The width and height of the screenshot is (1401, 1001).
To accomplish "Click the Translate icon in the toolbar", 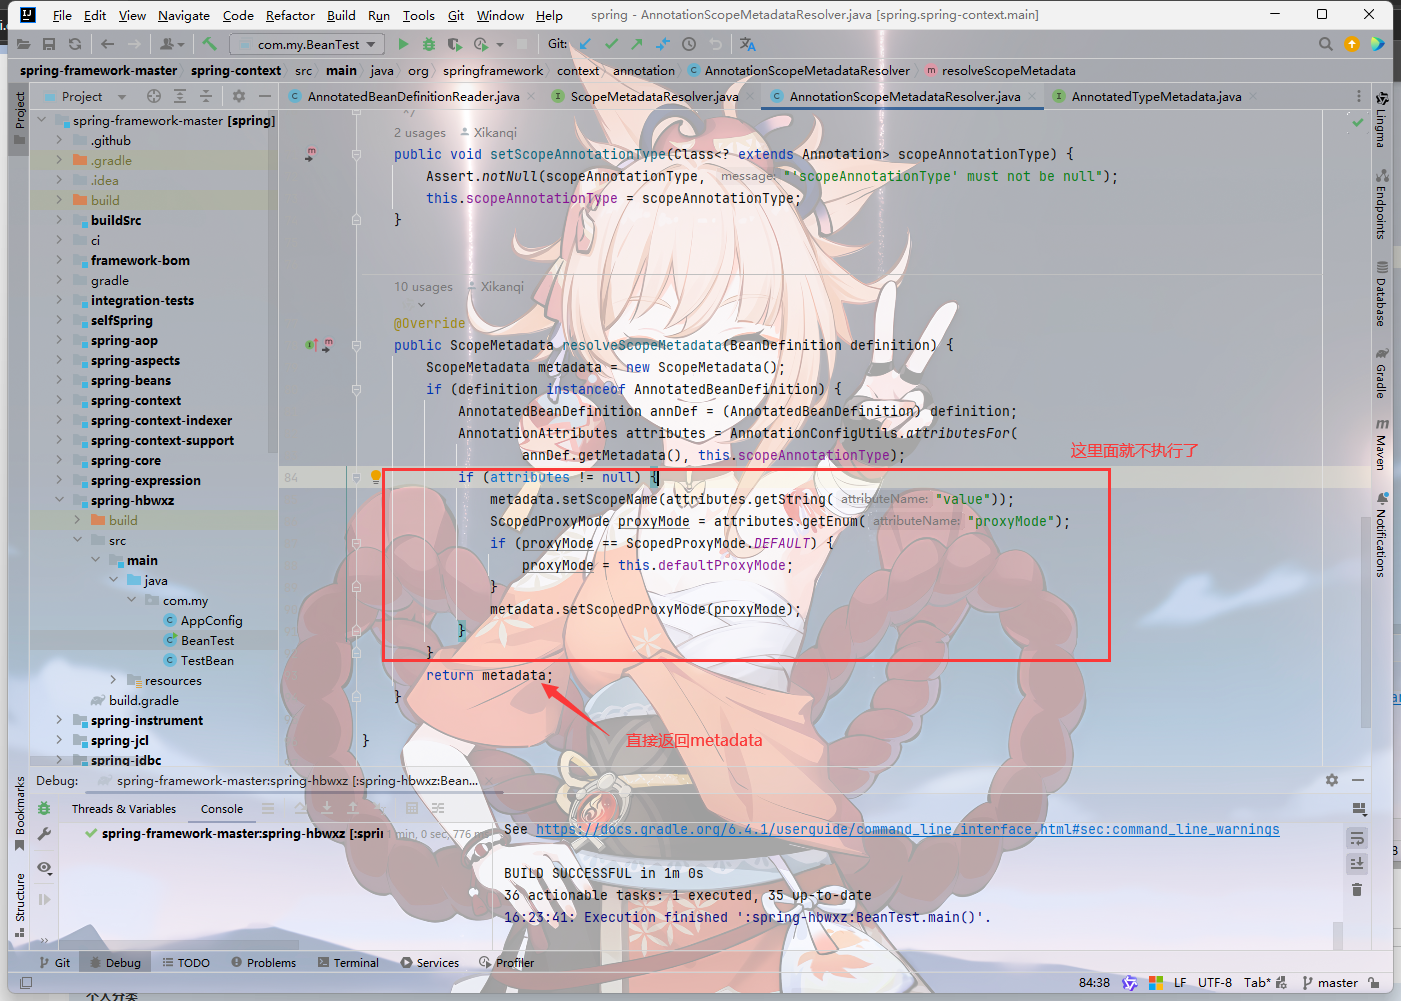I will coord(747,44).
